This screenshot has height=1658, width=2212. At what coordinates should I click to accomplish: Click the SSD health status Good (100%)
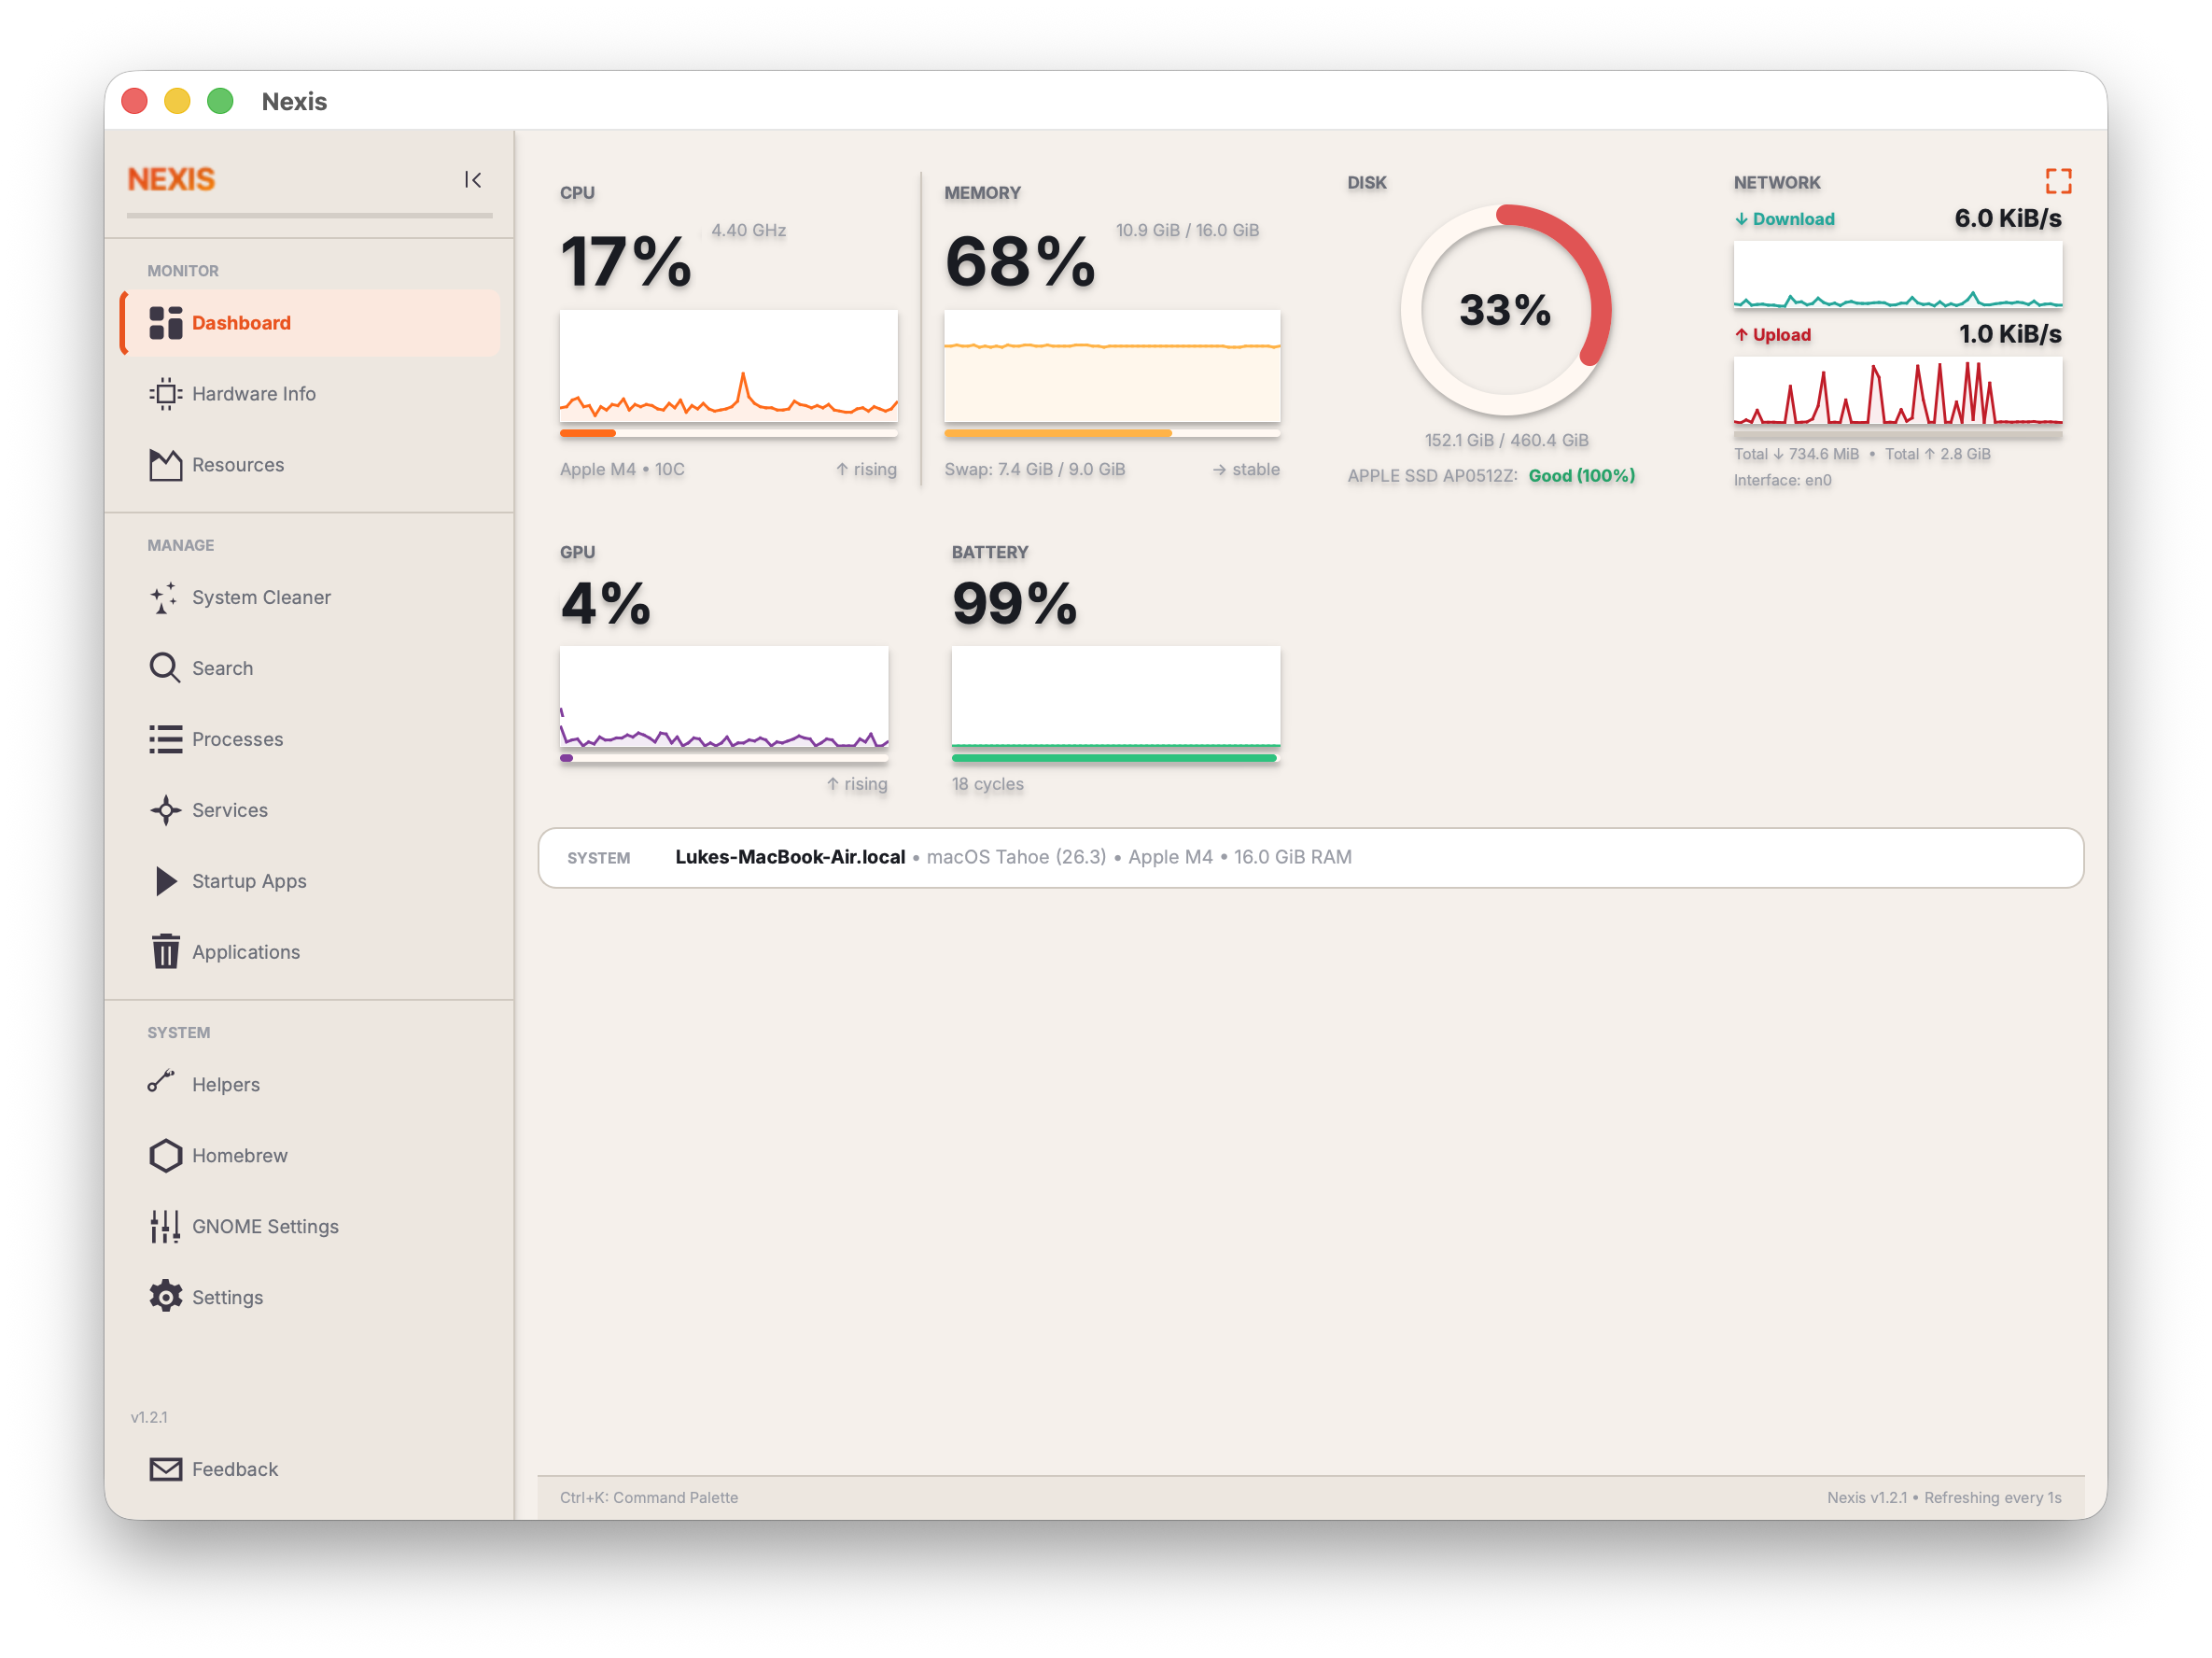coord(1581,476)
